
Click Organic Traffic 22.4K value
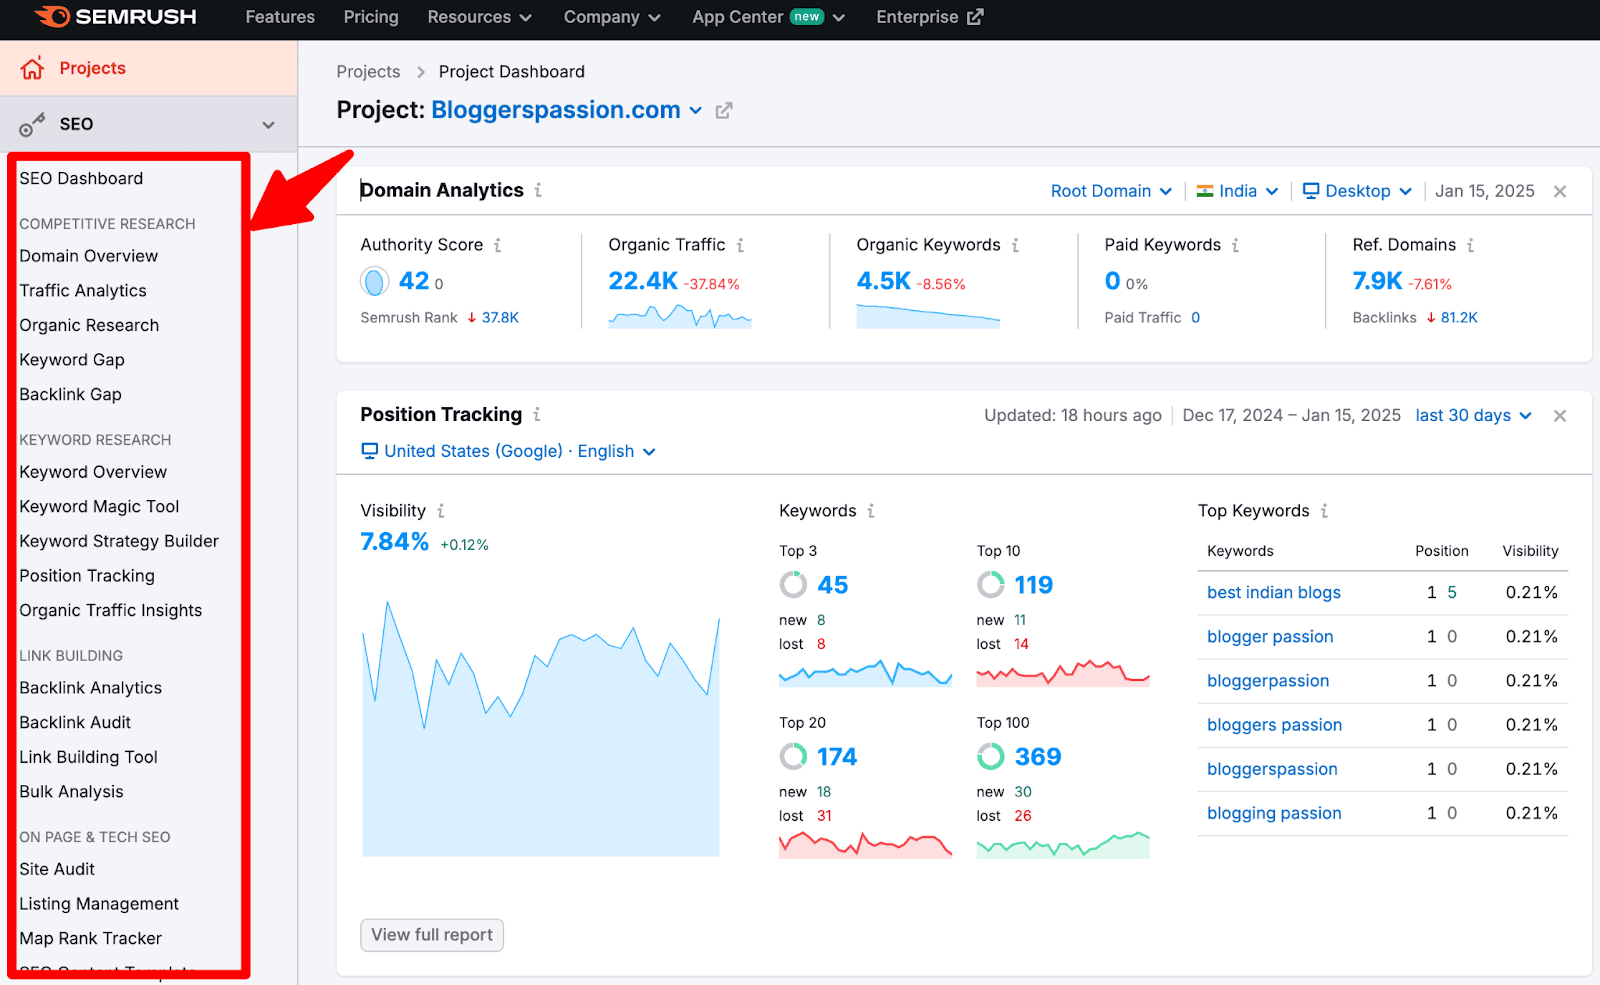tap(643, 282)
